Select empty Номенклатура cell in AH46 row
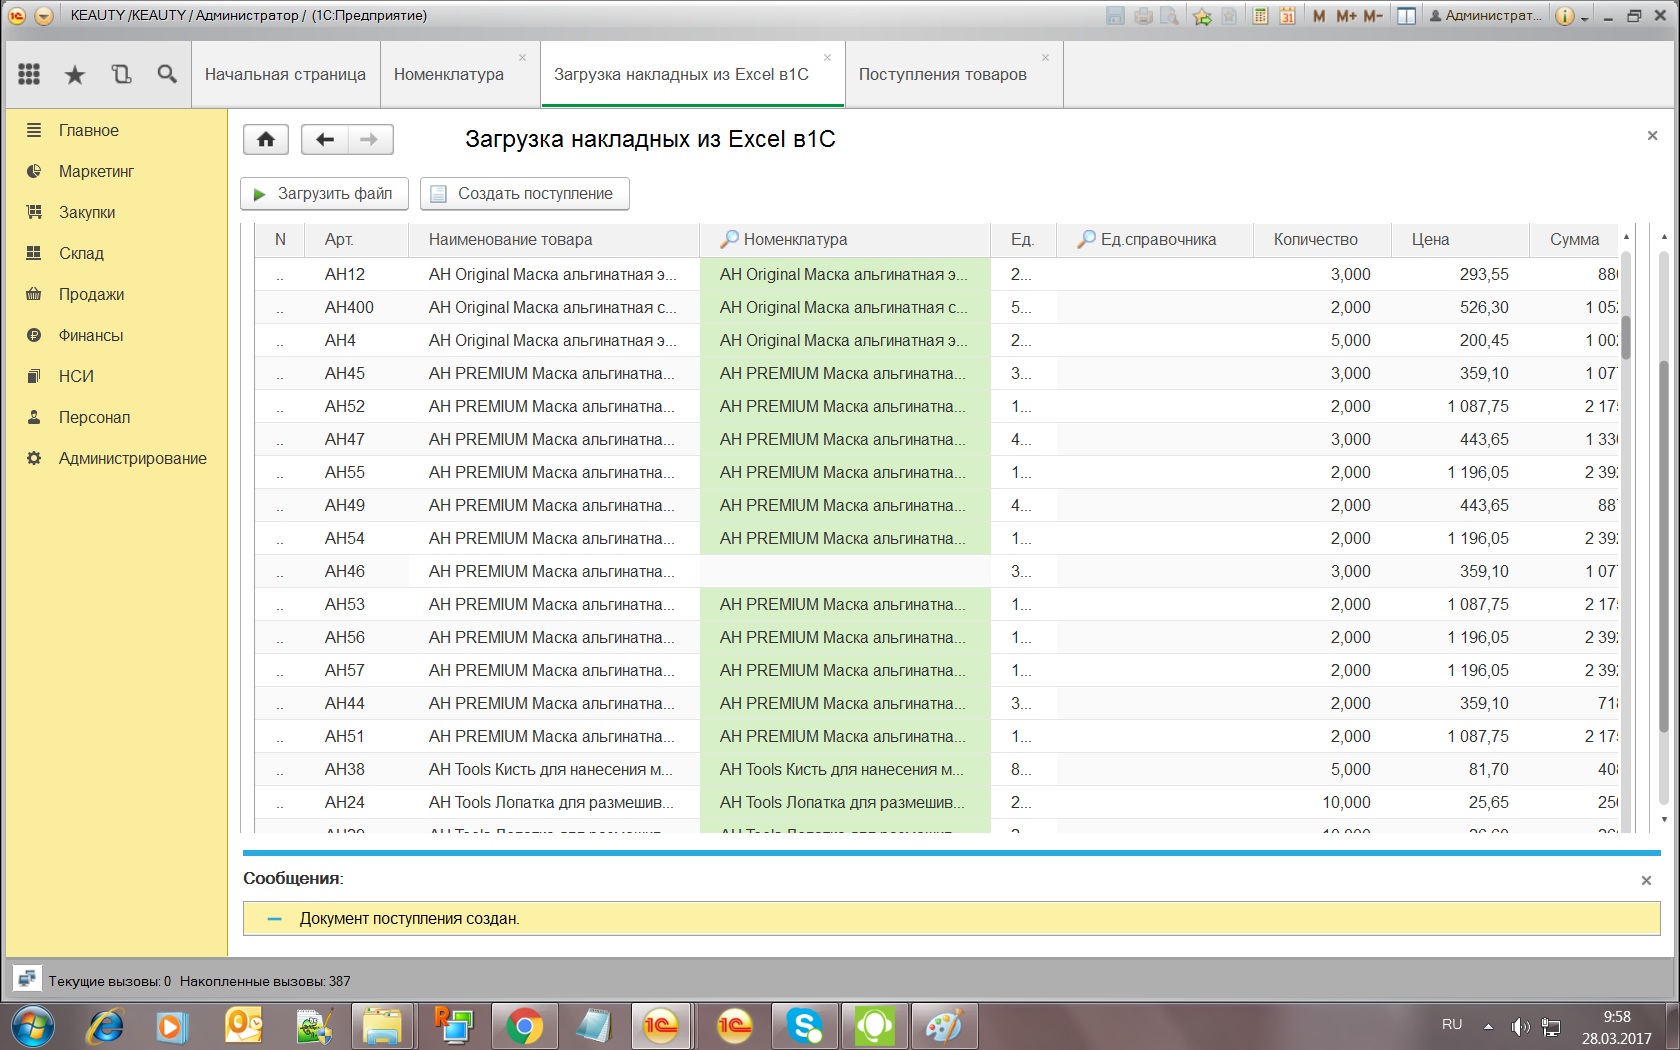1680x1050 pixels. (845, 571)
